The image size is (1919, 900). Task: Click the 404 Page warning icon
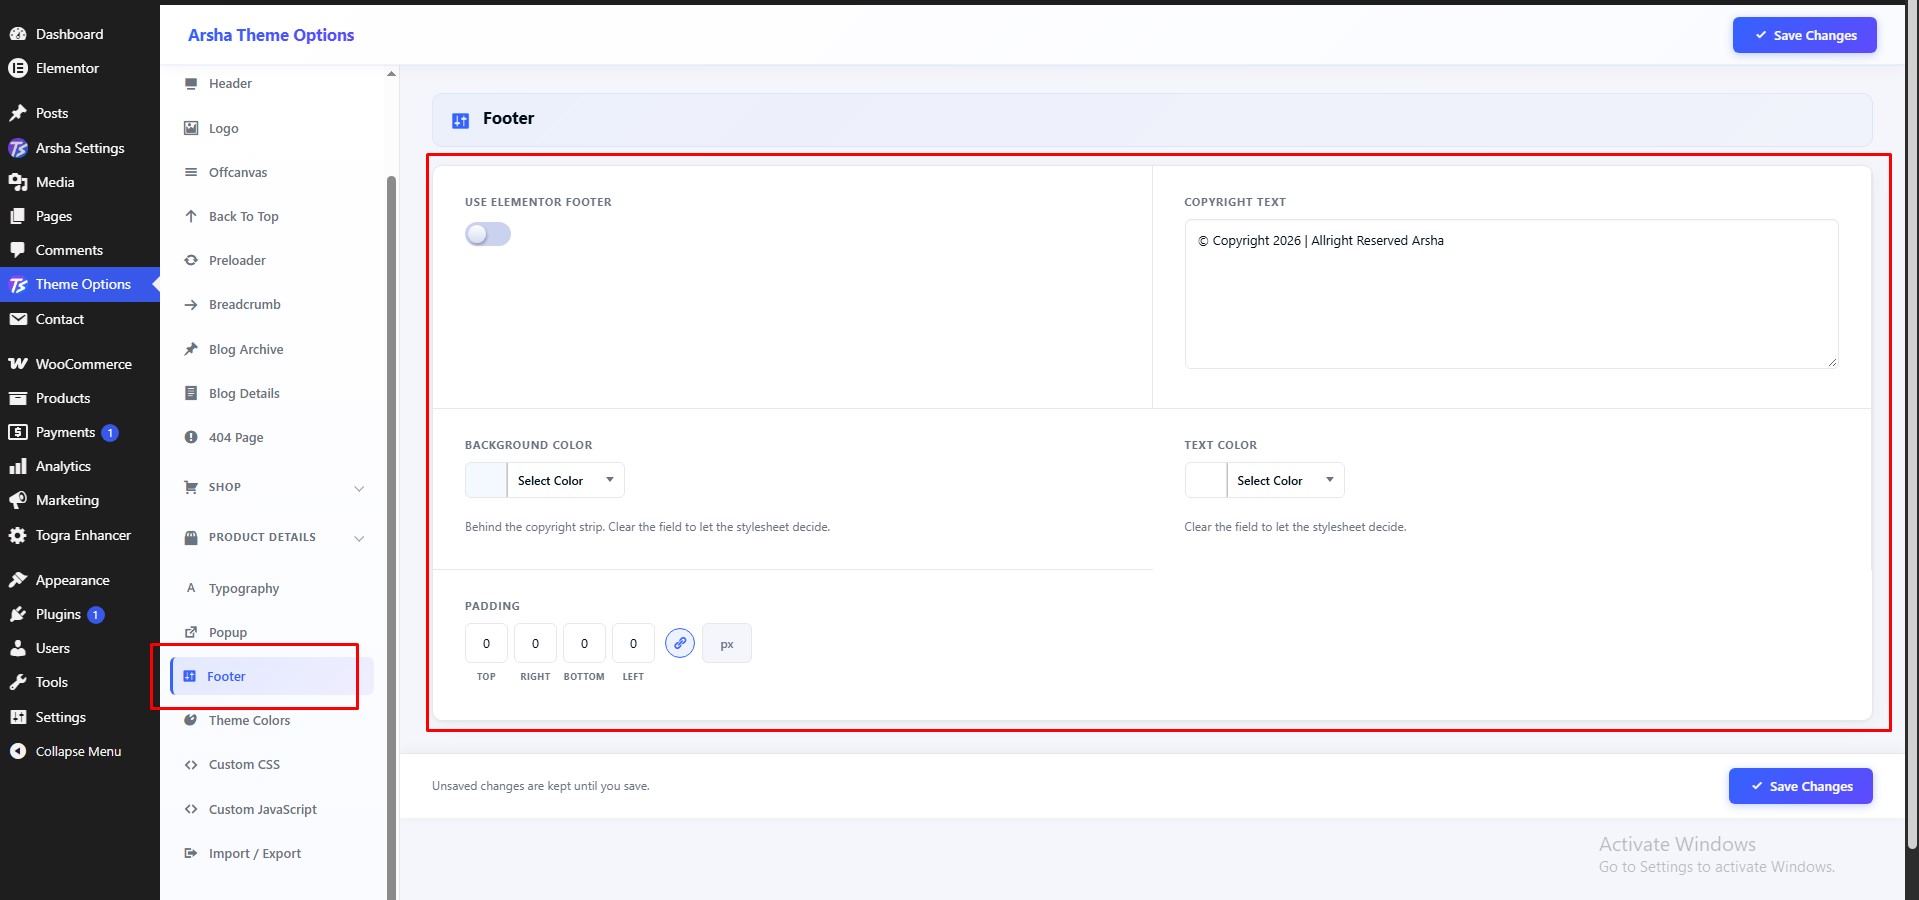coord(191,437)
